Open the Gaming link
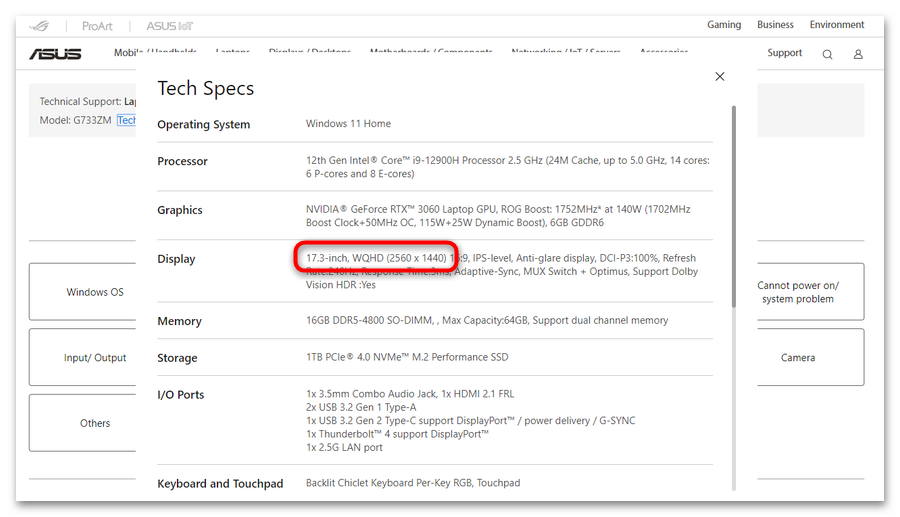 (x=724, y=25)
